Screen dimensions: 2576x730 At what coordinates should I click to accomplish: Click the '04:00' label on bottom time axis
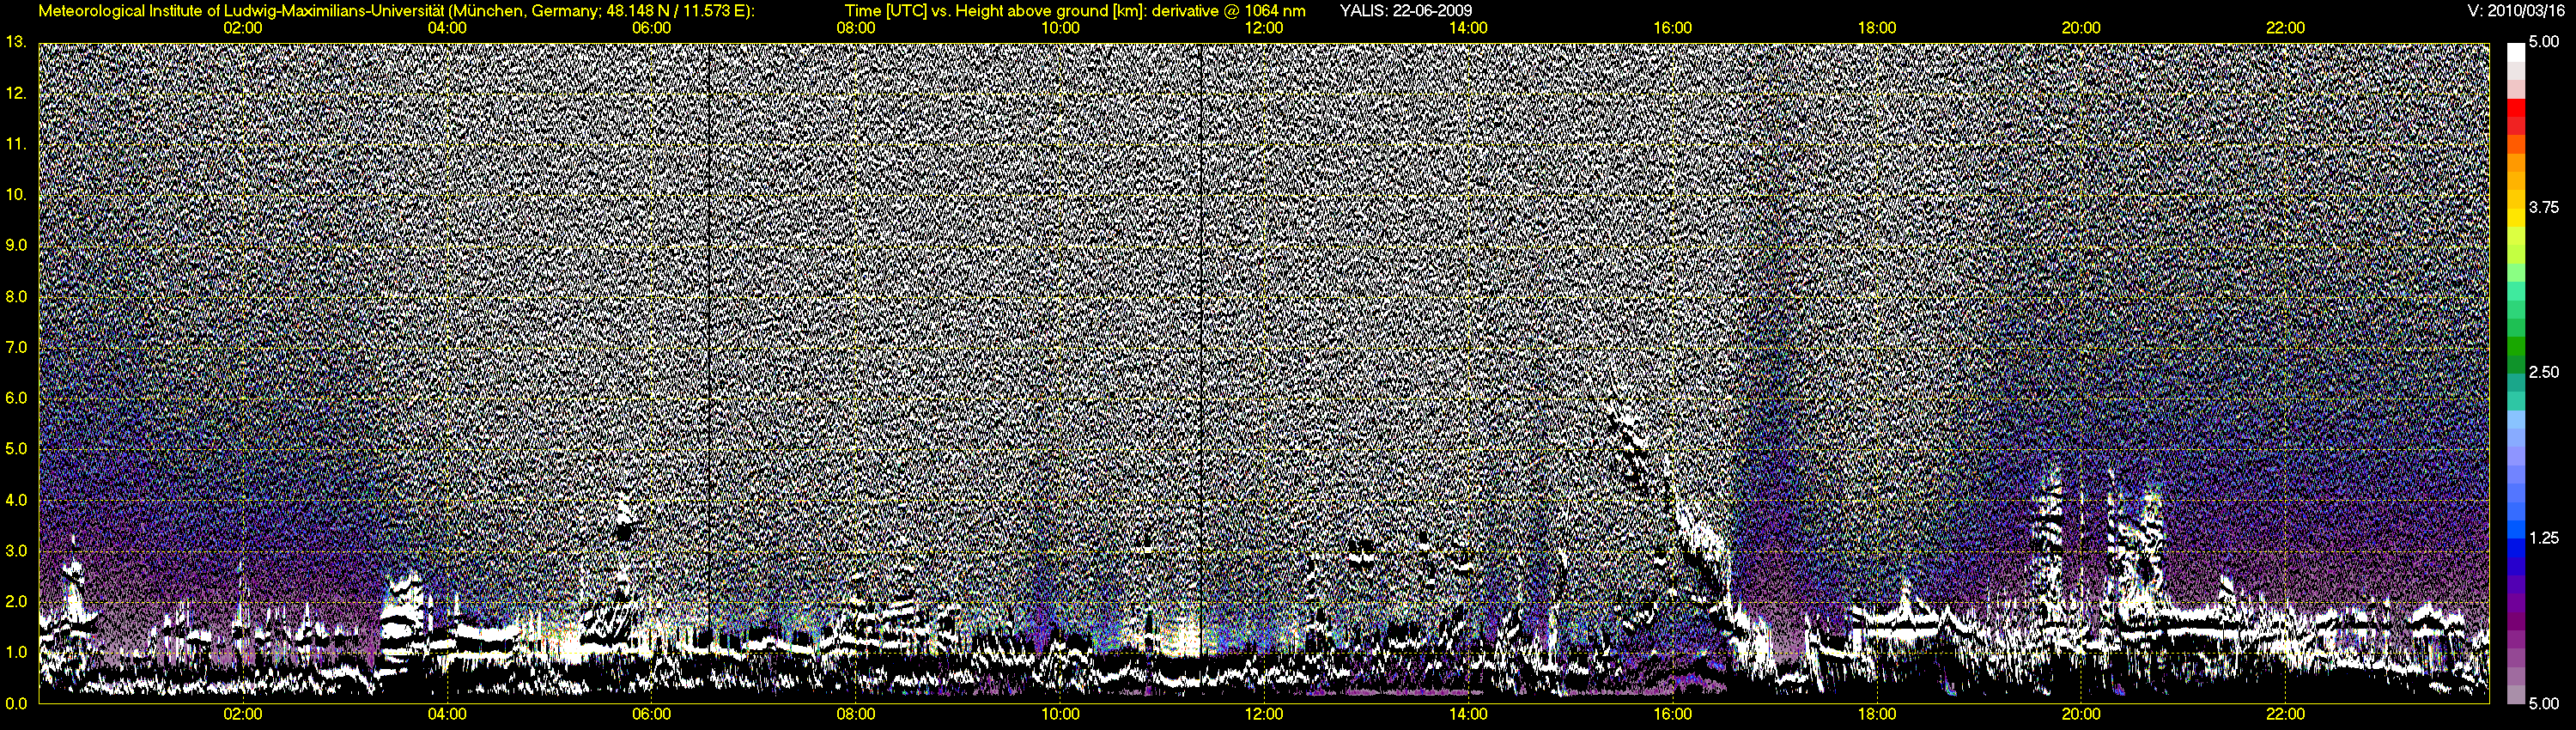(x=447, y=714)
